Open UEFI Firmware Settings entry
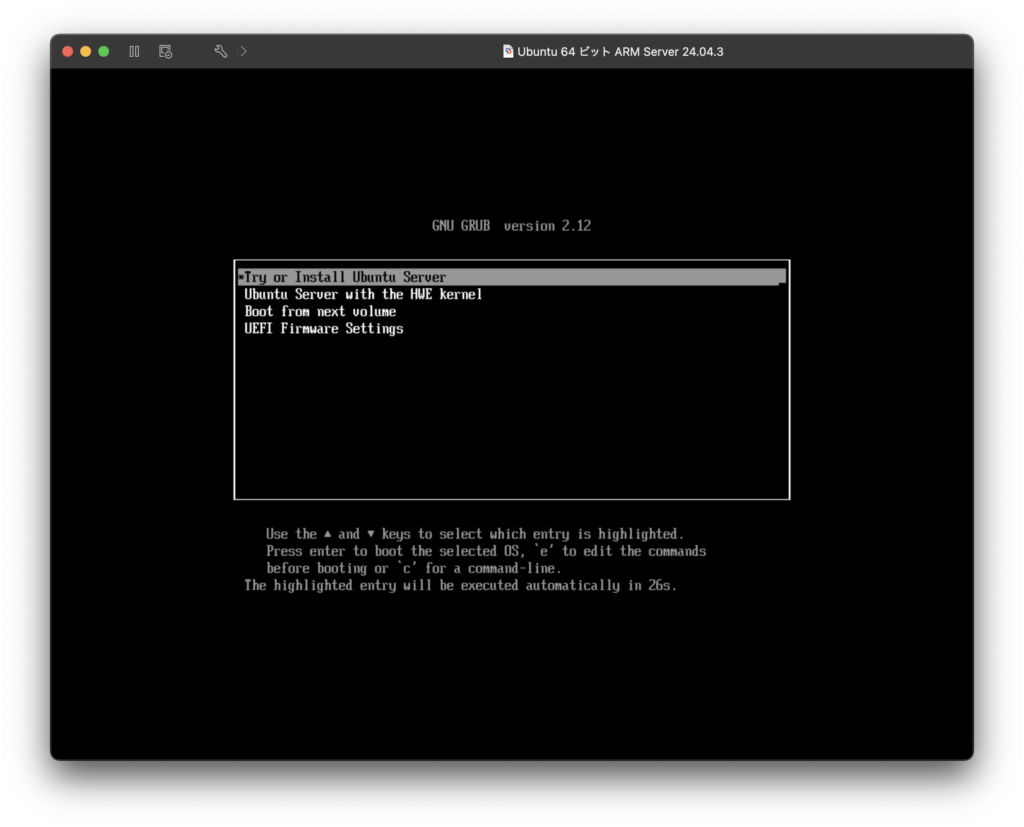The width and height of the screenshot is (1024, 827). point(324,328)
